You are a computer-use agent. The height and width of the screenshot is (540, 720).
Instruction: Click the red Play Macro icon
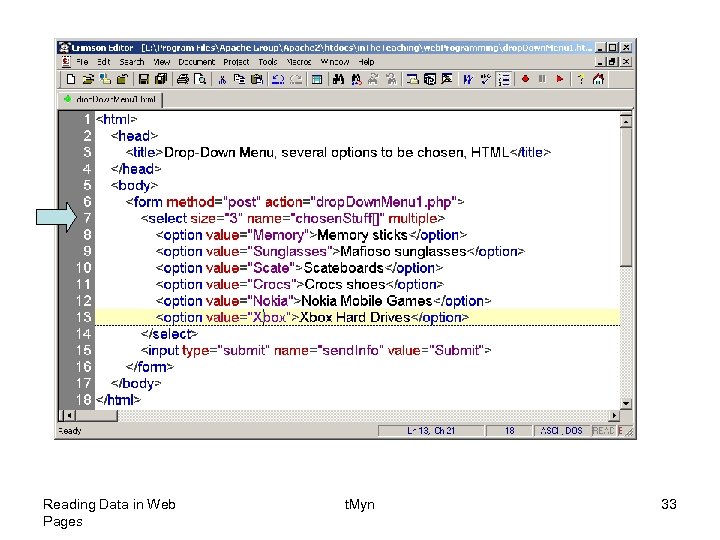click(x=559, y=79)
